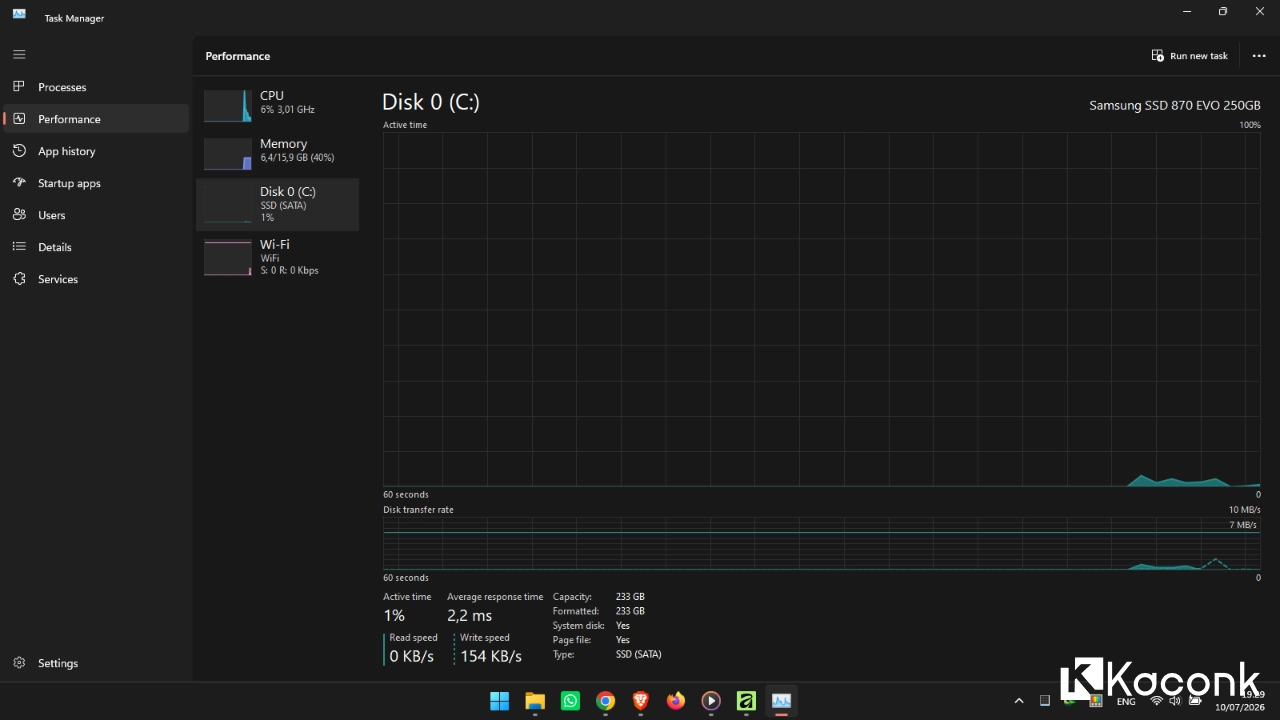
Task: Click the 1% active time value
Action: tap(394, 616)
